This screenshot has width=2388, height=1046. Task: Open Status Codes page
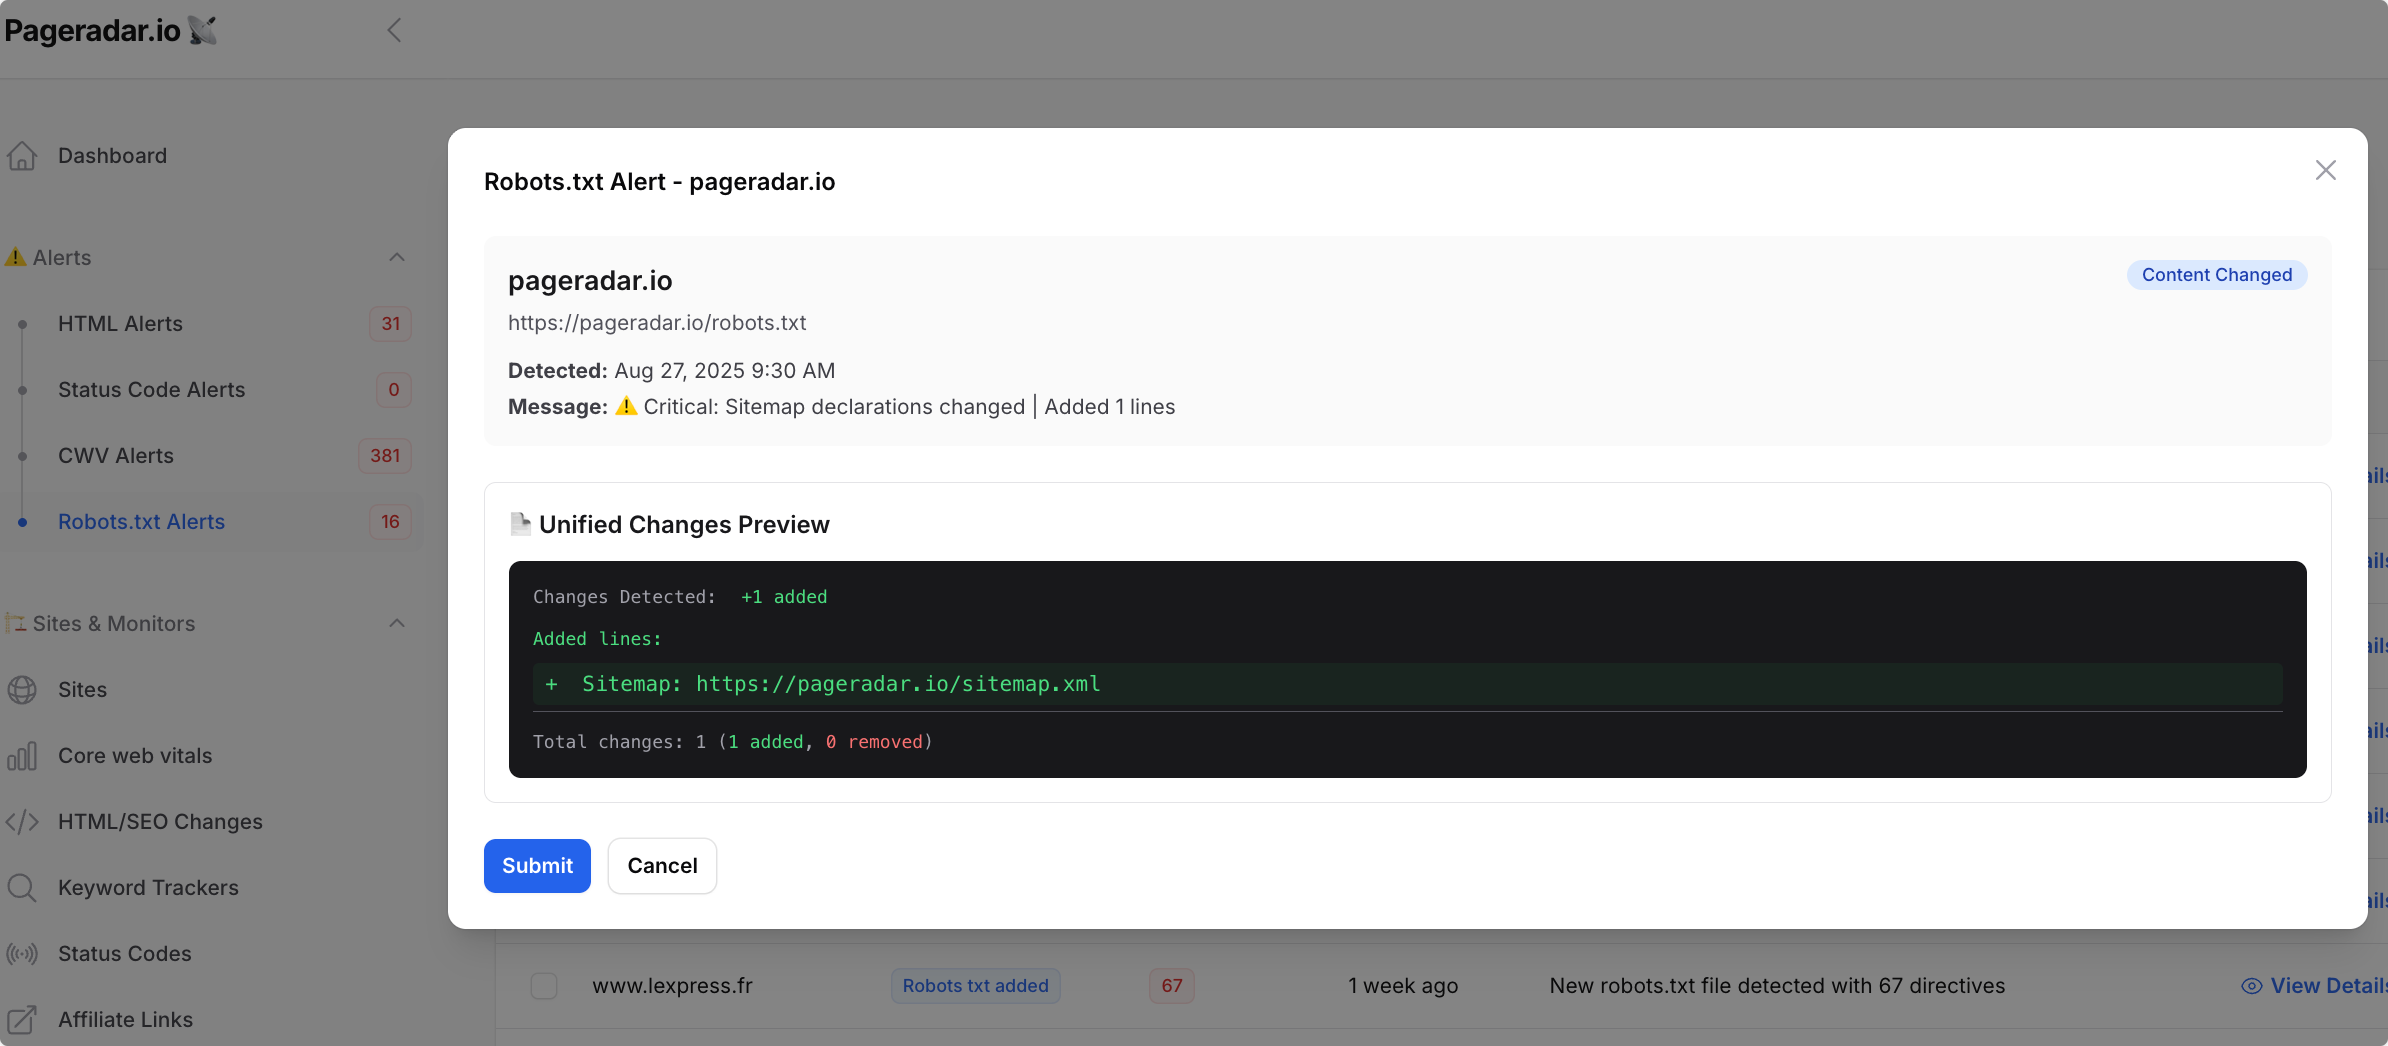tap(124, 954)
